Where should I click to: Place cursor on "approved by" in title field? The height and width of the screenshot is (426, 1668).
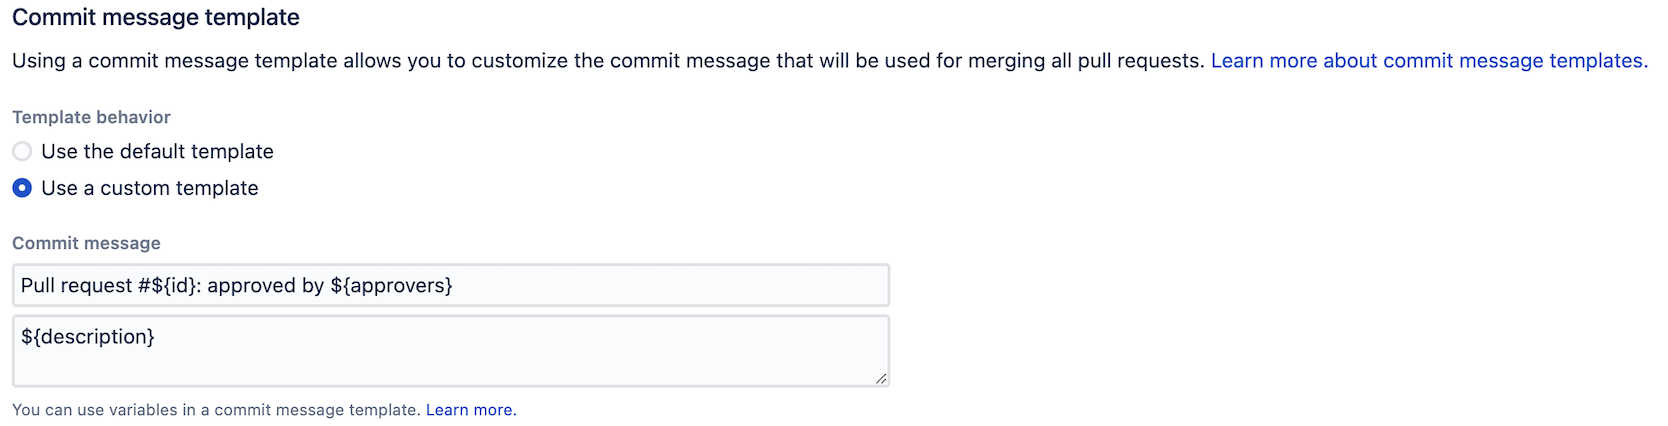point(265,286)
